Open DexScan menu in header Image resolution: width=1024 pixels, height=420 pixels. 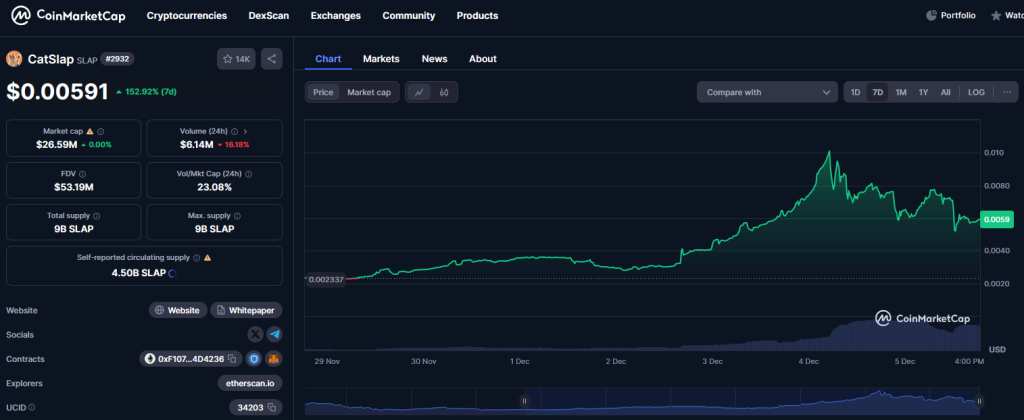(x=269, y=16)
